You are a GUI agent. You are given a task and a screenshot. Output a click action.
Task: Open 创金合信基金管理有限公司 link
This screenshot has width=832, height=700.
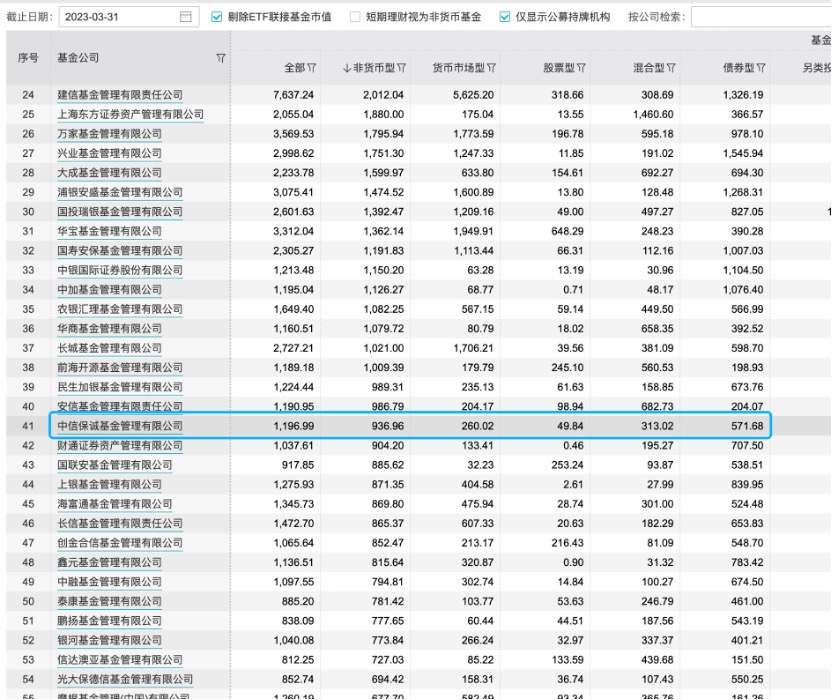point(120,543)
